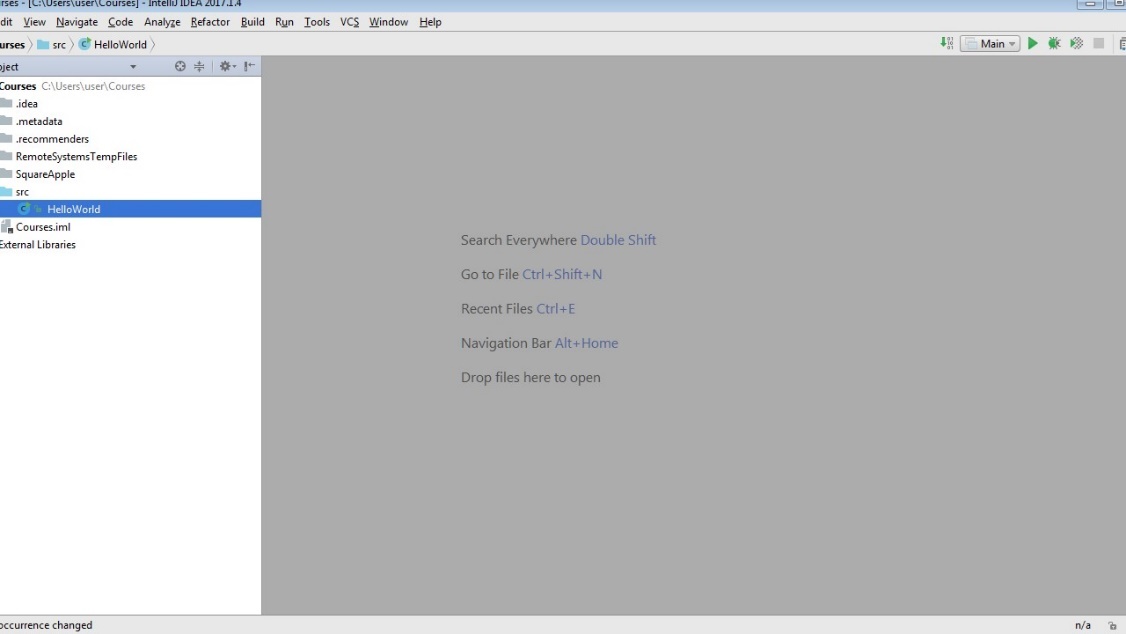Run Main with coverage icon

click(1077, 44)
